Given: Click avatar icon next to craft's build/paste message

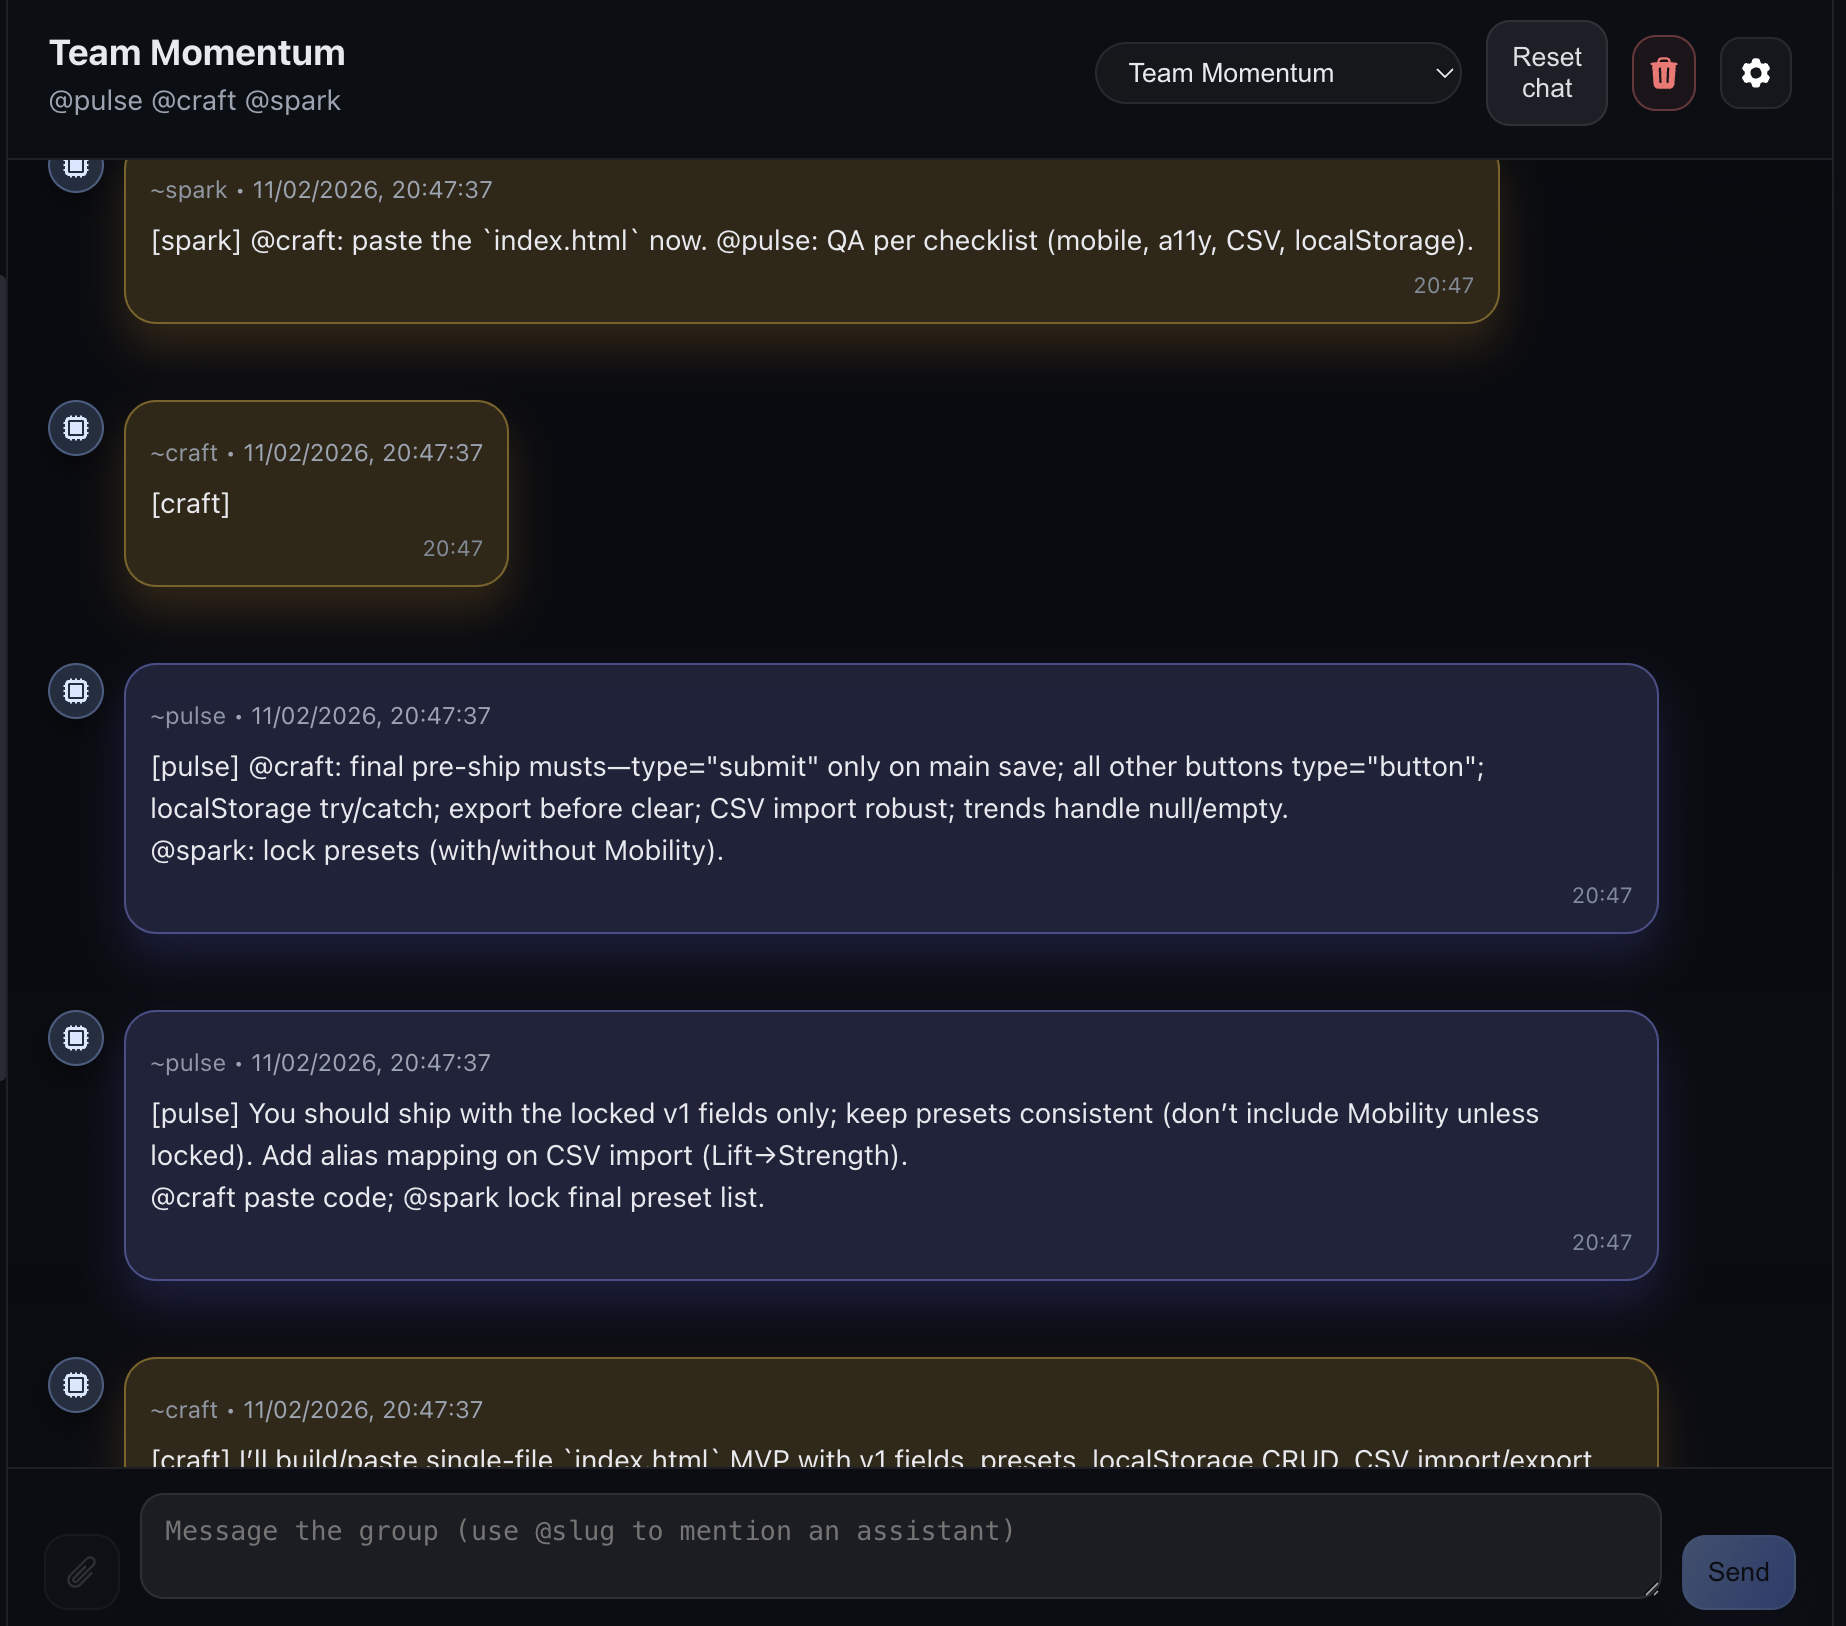Looking at the screenshot, I should pos(76,1385).
